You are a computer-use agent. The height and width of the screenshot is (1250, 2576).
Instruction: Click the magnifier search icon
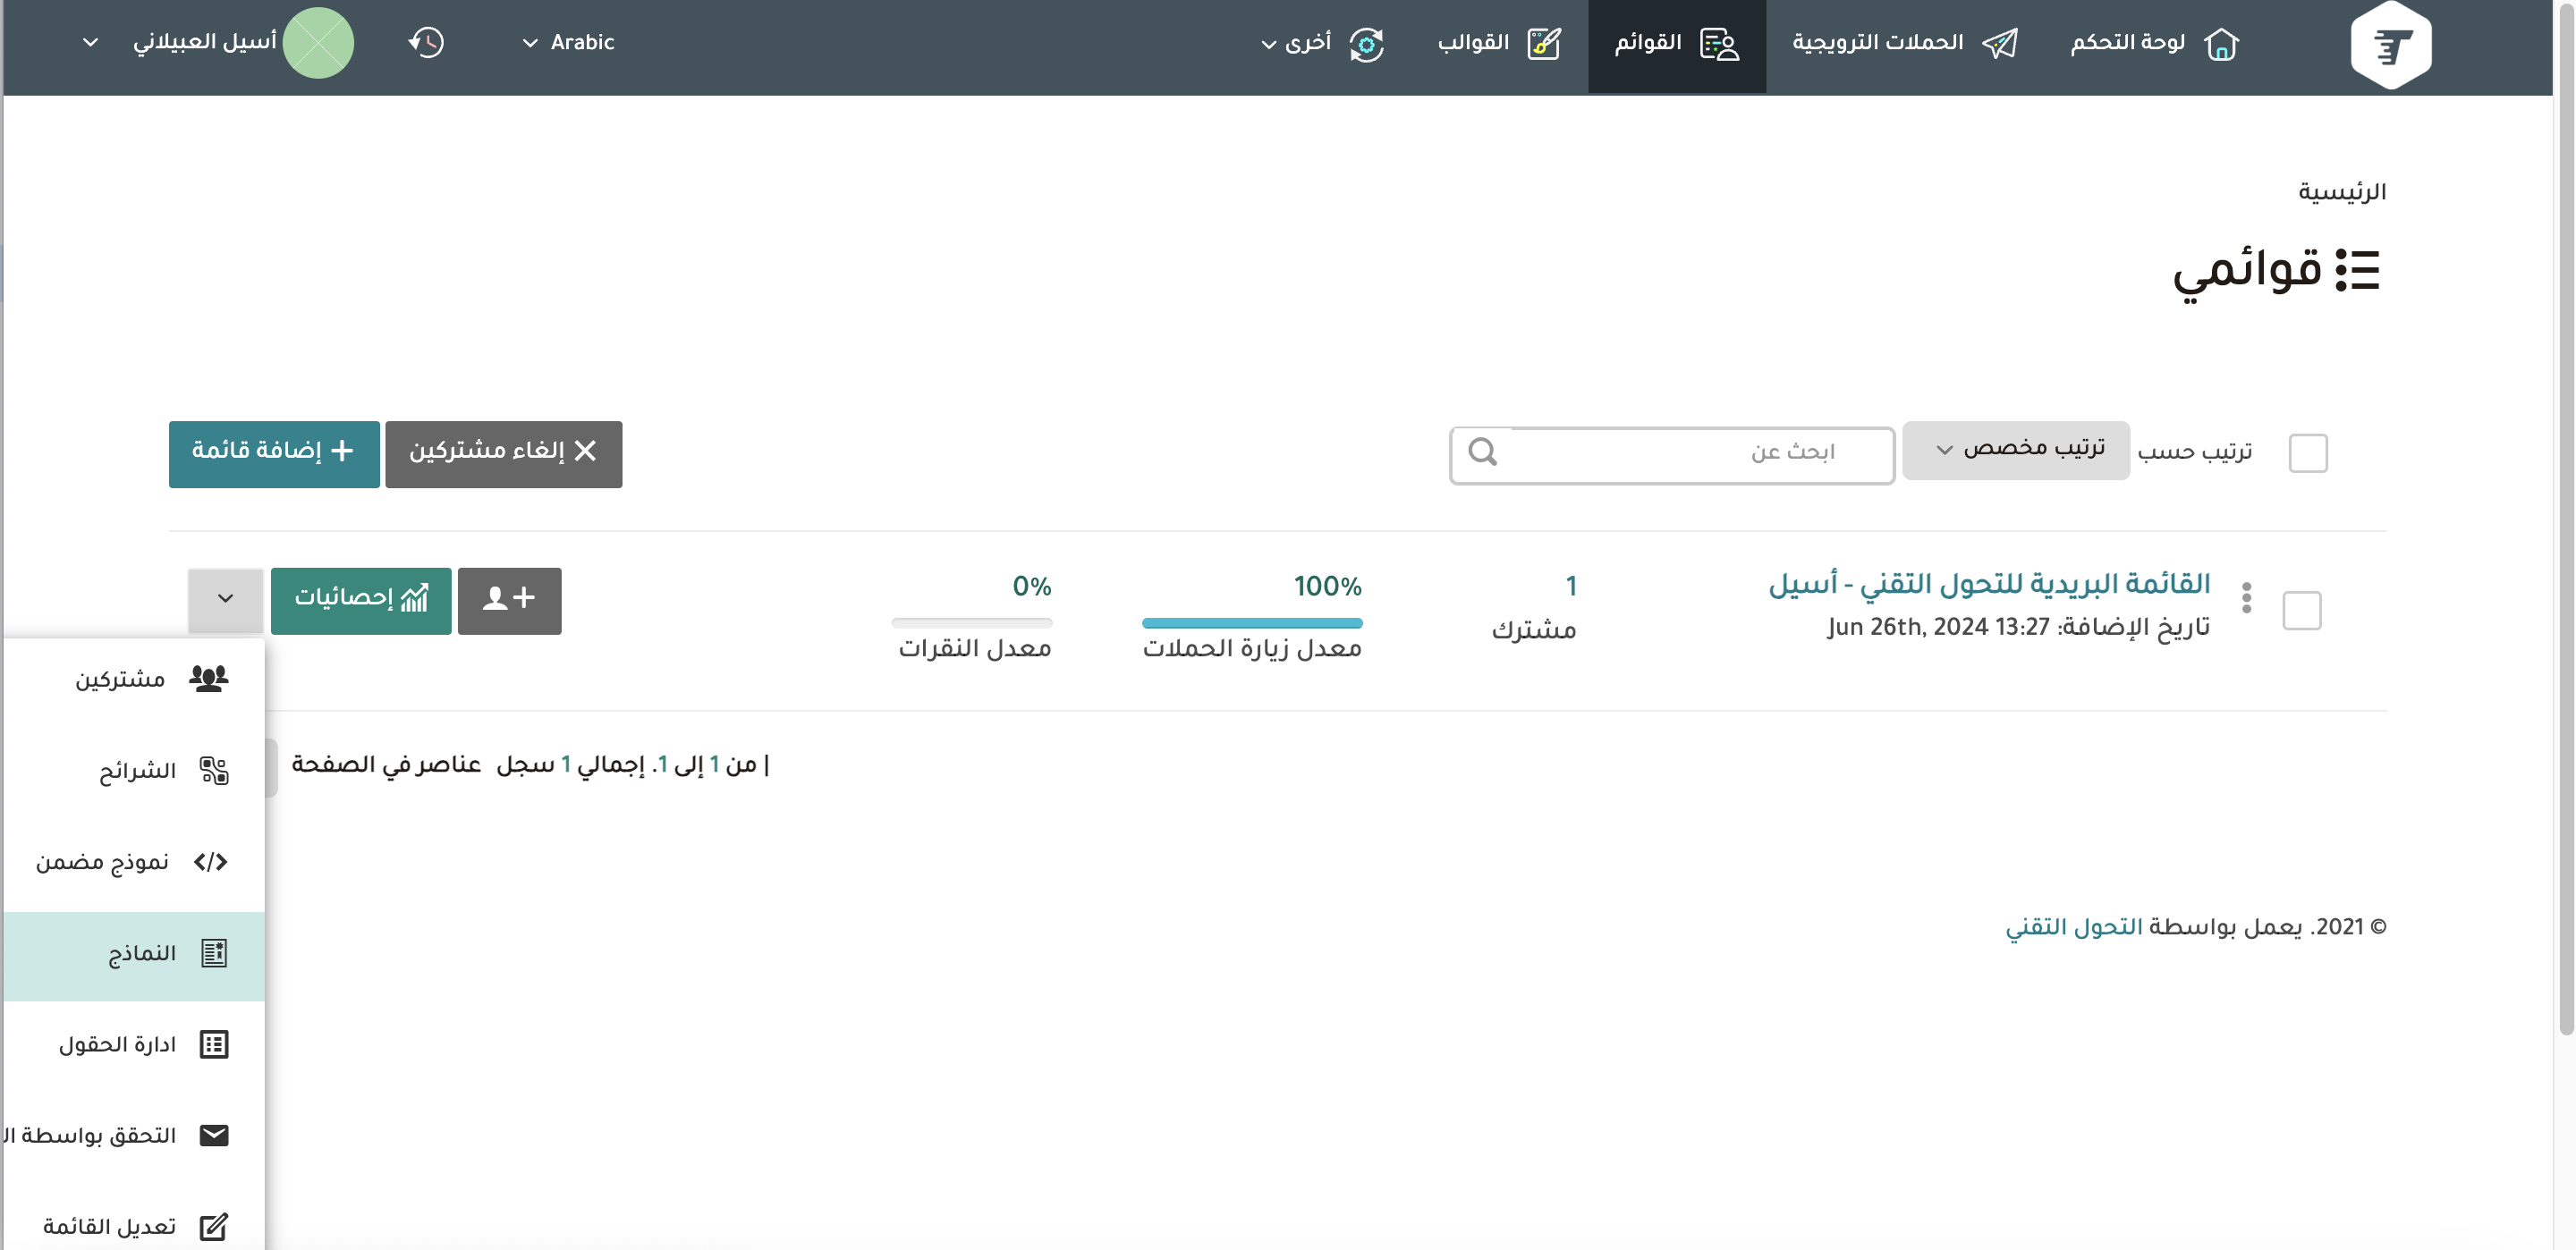(x=1482, y=452)
